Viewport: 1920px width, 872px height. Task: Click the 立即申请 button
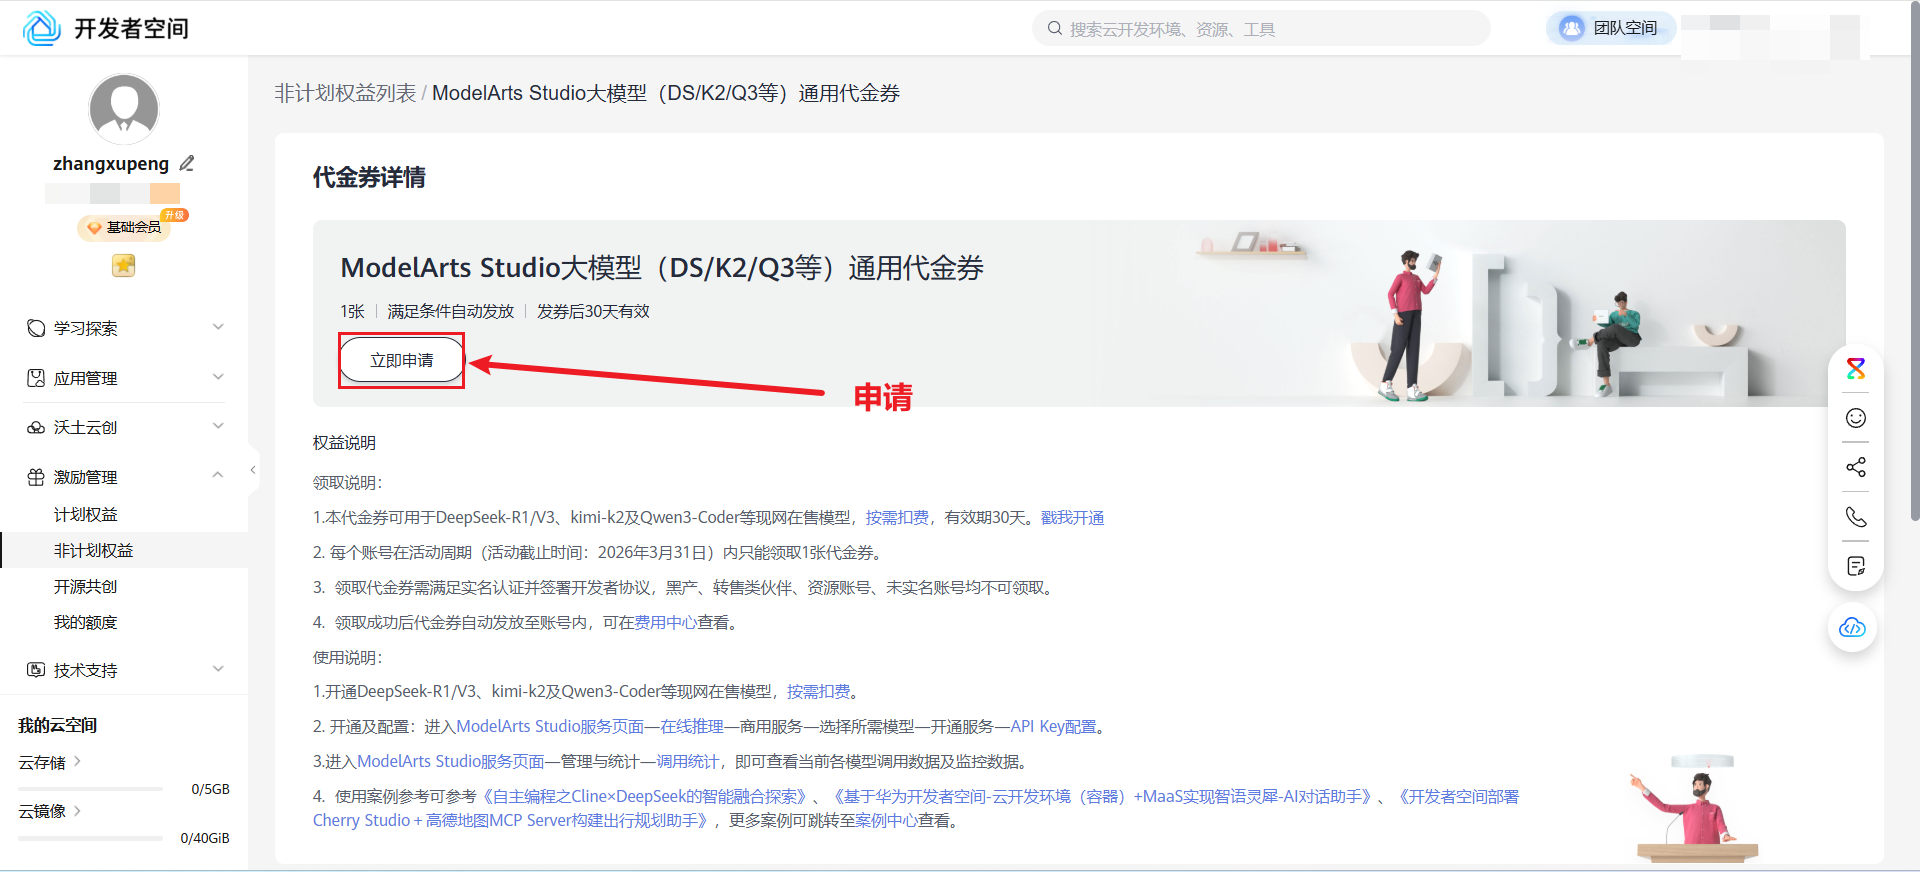[x=402, y=360]
